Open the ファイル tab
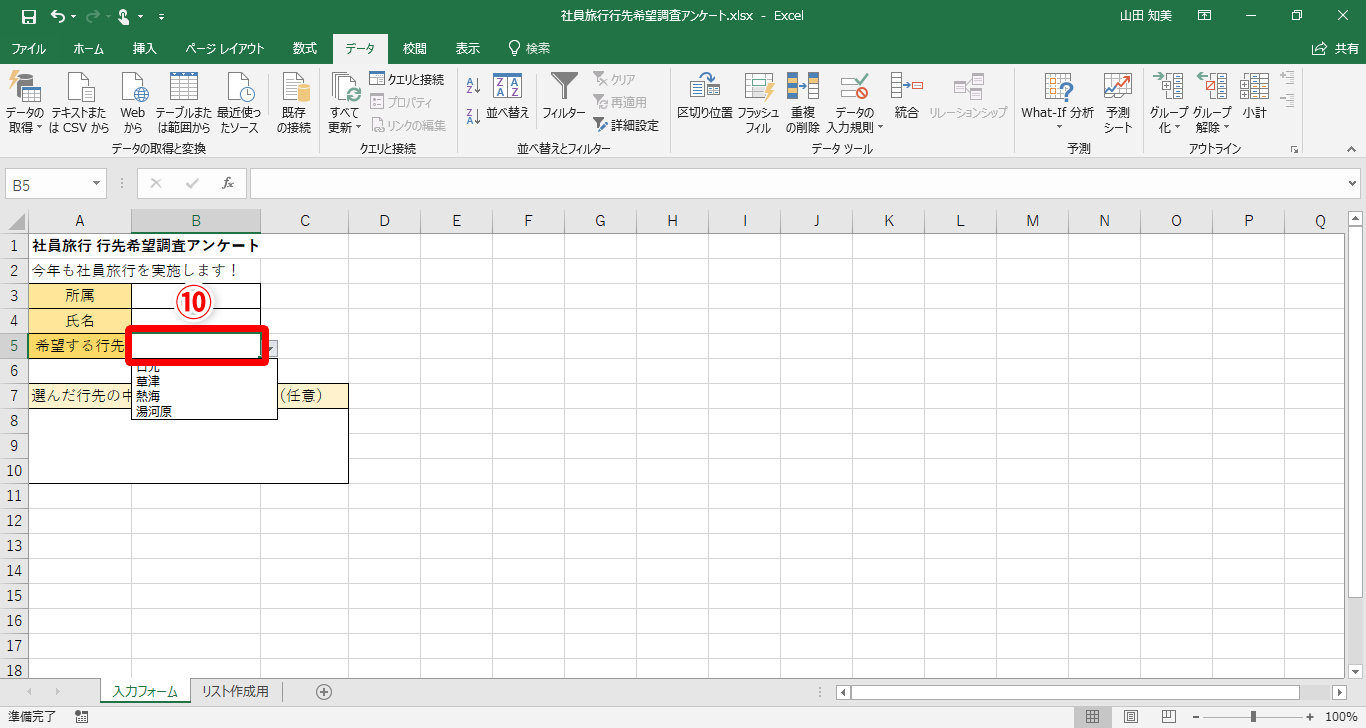The height and width of the screenshot is (728, 1366). [x=28, y=48]
